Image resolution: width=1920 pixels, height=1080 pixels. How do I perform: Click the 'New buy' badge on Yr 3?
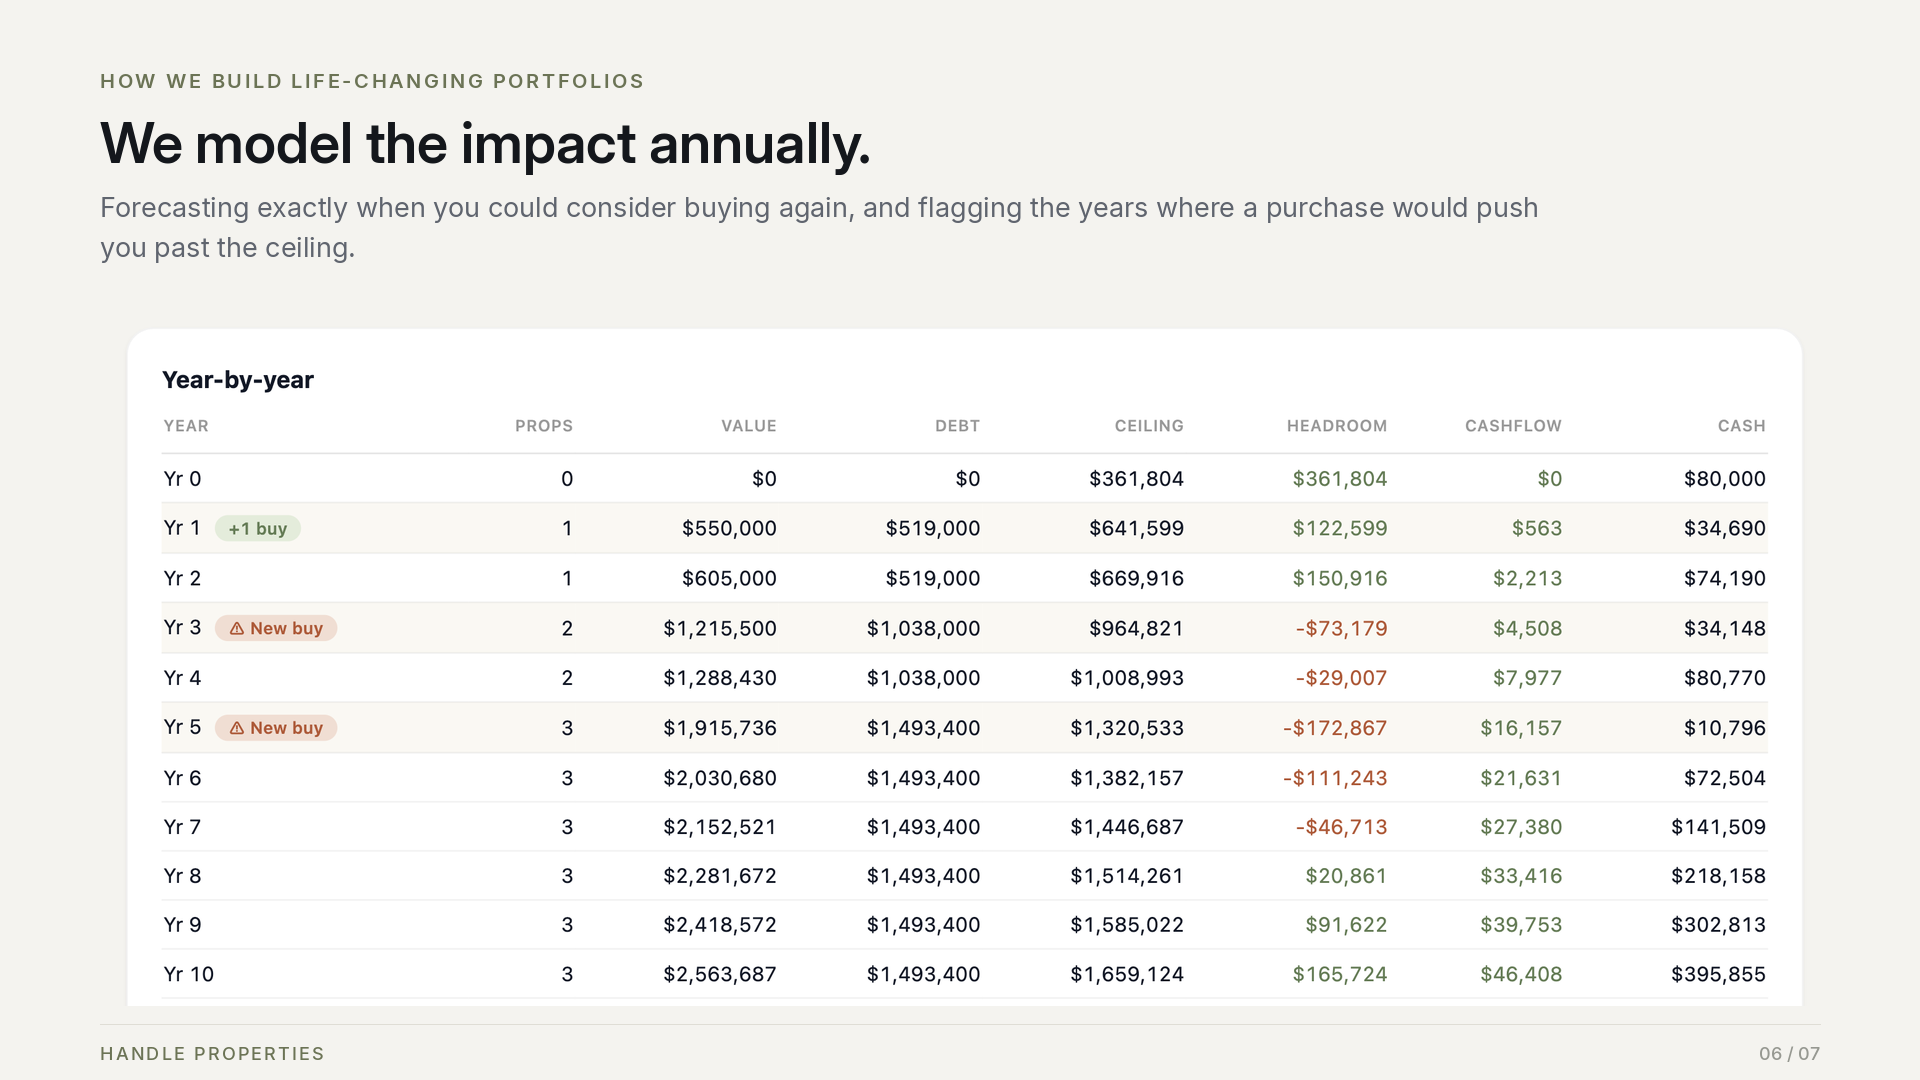pyautogui.click(x=276, y=628)
